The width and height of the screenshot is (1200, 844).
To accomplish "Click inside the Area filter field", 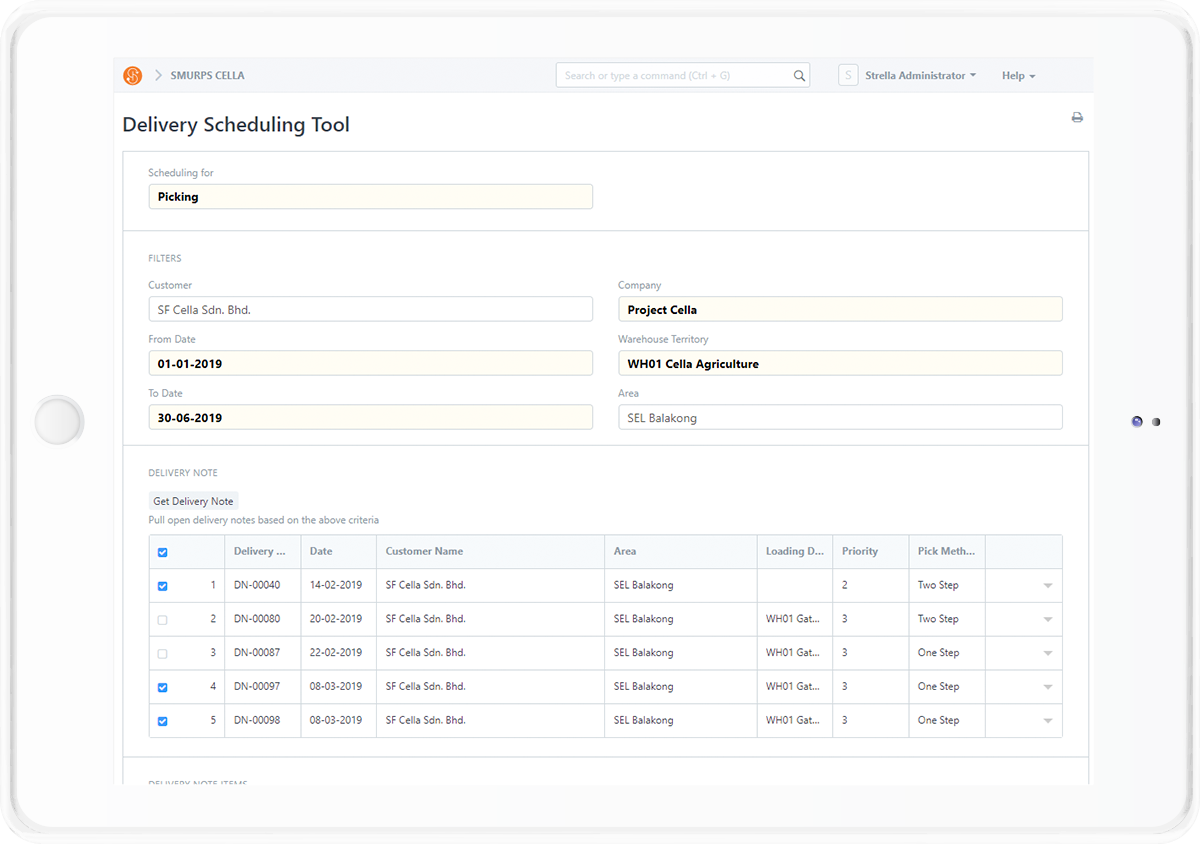I will pyautogui.click(x=840, y=417).
